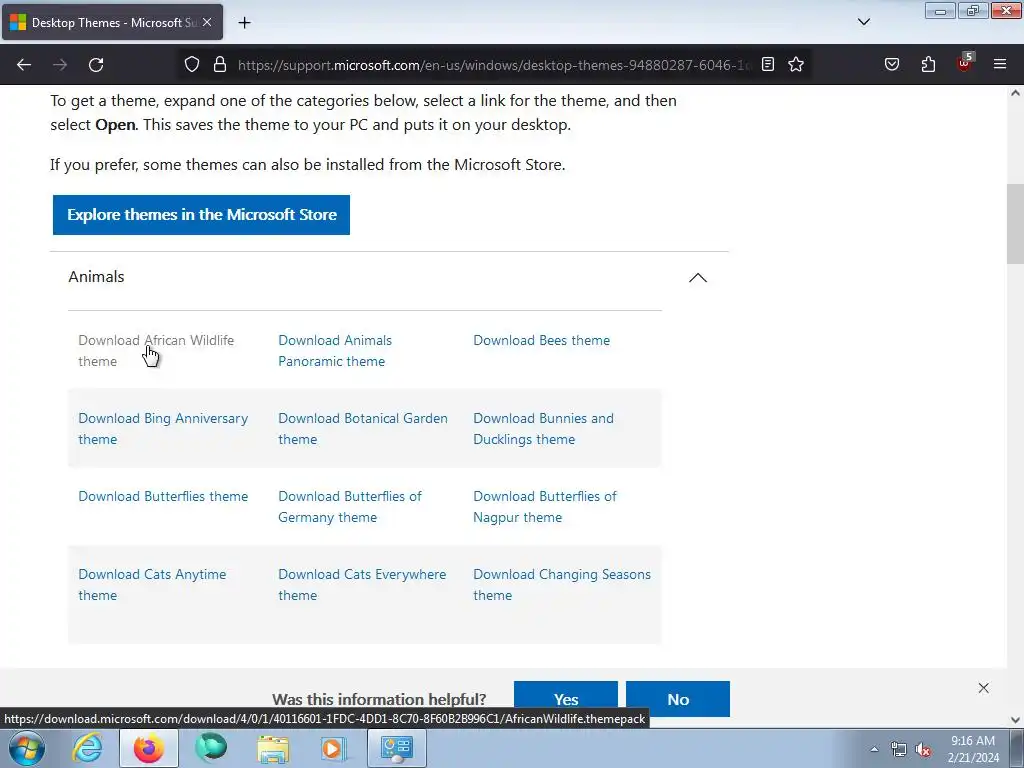Collapse the Animals category
Image resolution: width=1024 pixels, height=768 pixels.
click(697, 278)
